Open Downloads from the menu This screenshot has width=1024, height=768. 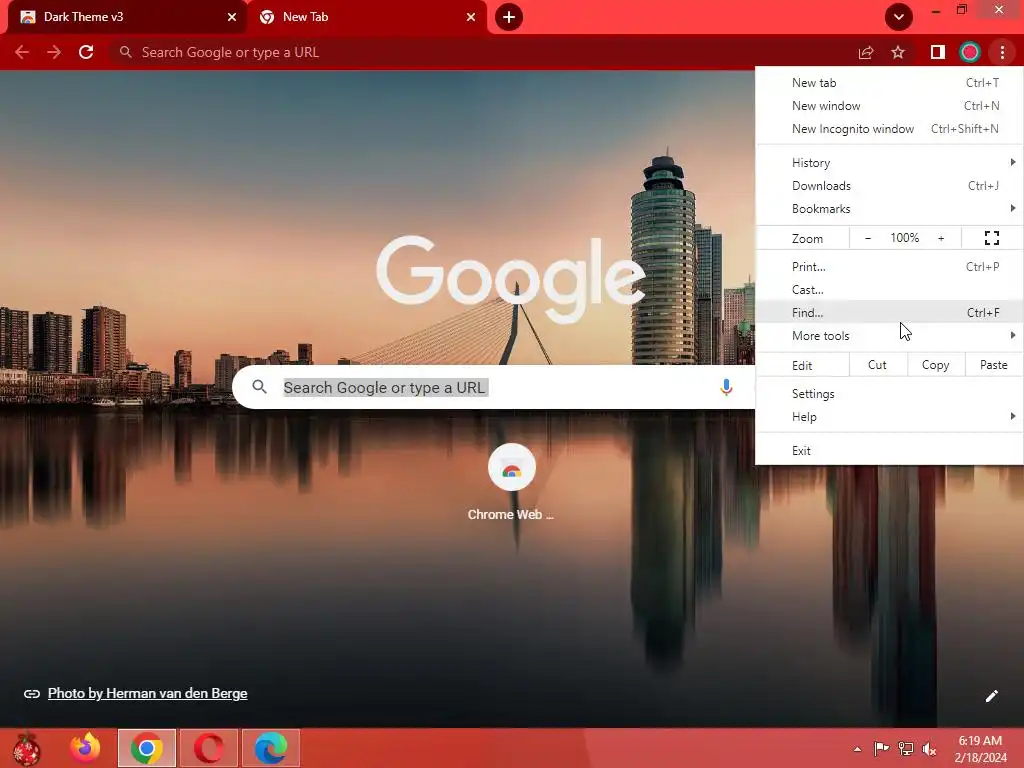(x=889, y=185)
